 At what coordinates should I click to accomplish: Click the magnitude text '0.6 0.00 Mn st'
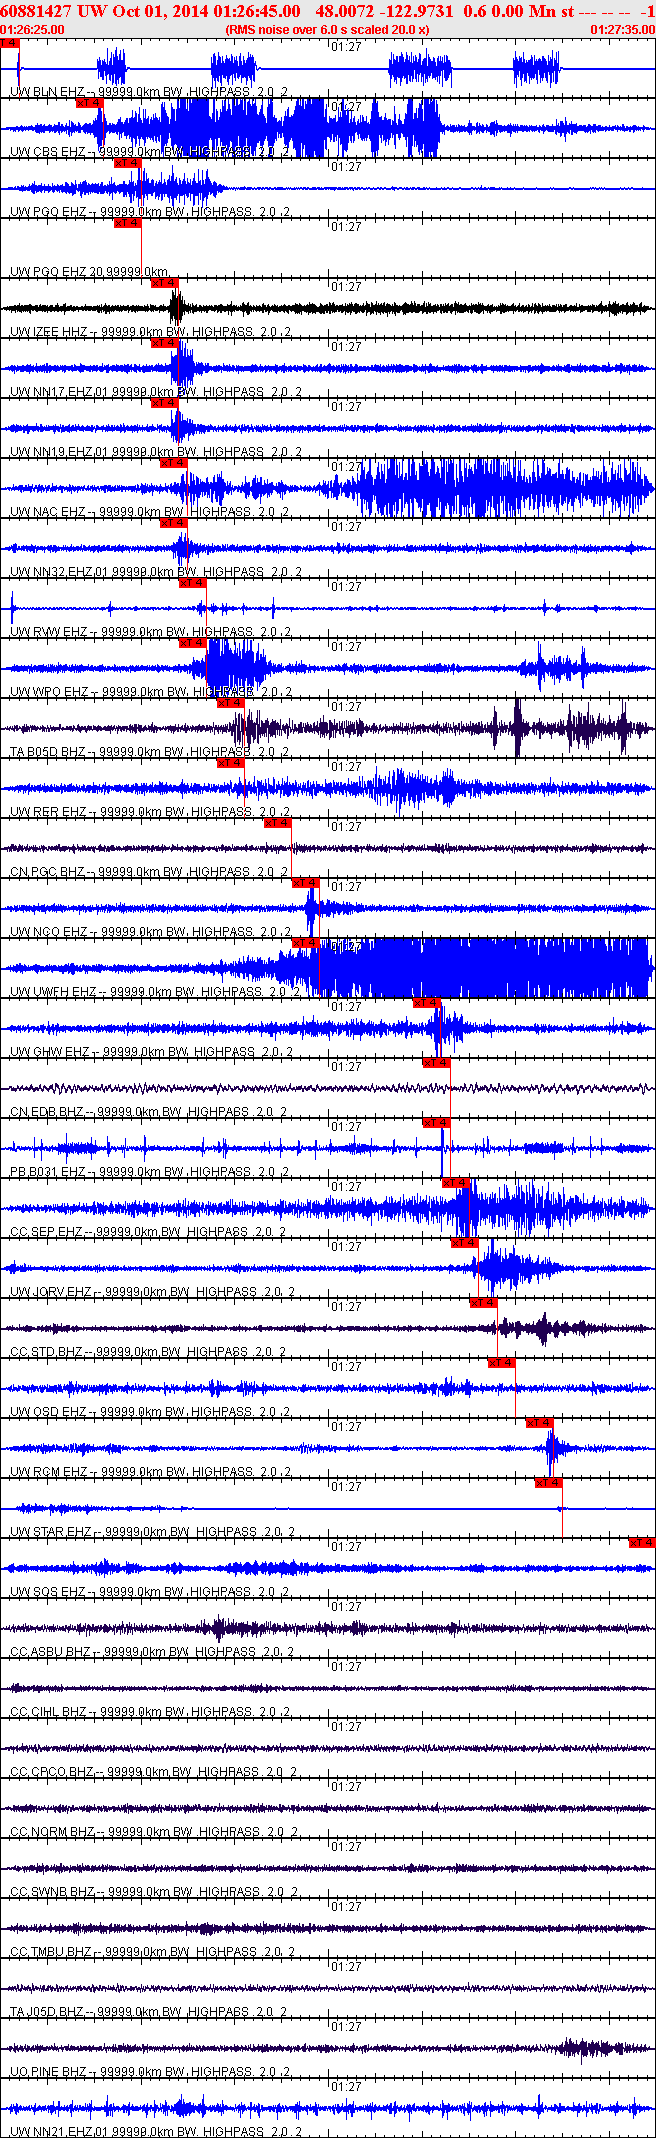point(518,12)
